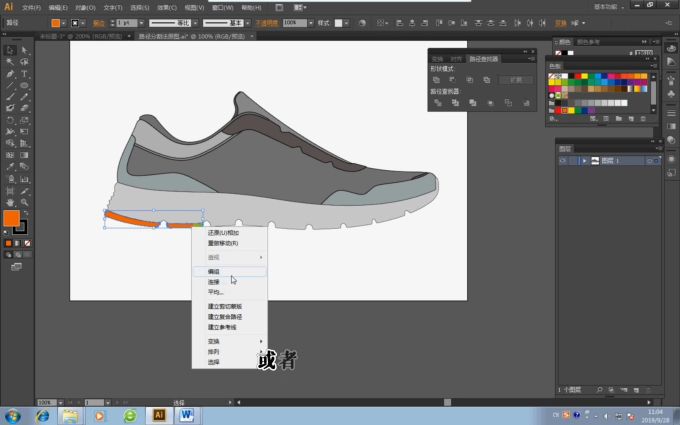This screenshot has width=680, height=425.
Task: Select the Lasso tool
Action: [x=24, y=62]
